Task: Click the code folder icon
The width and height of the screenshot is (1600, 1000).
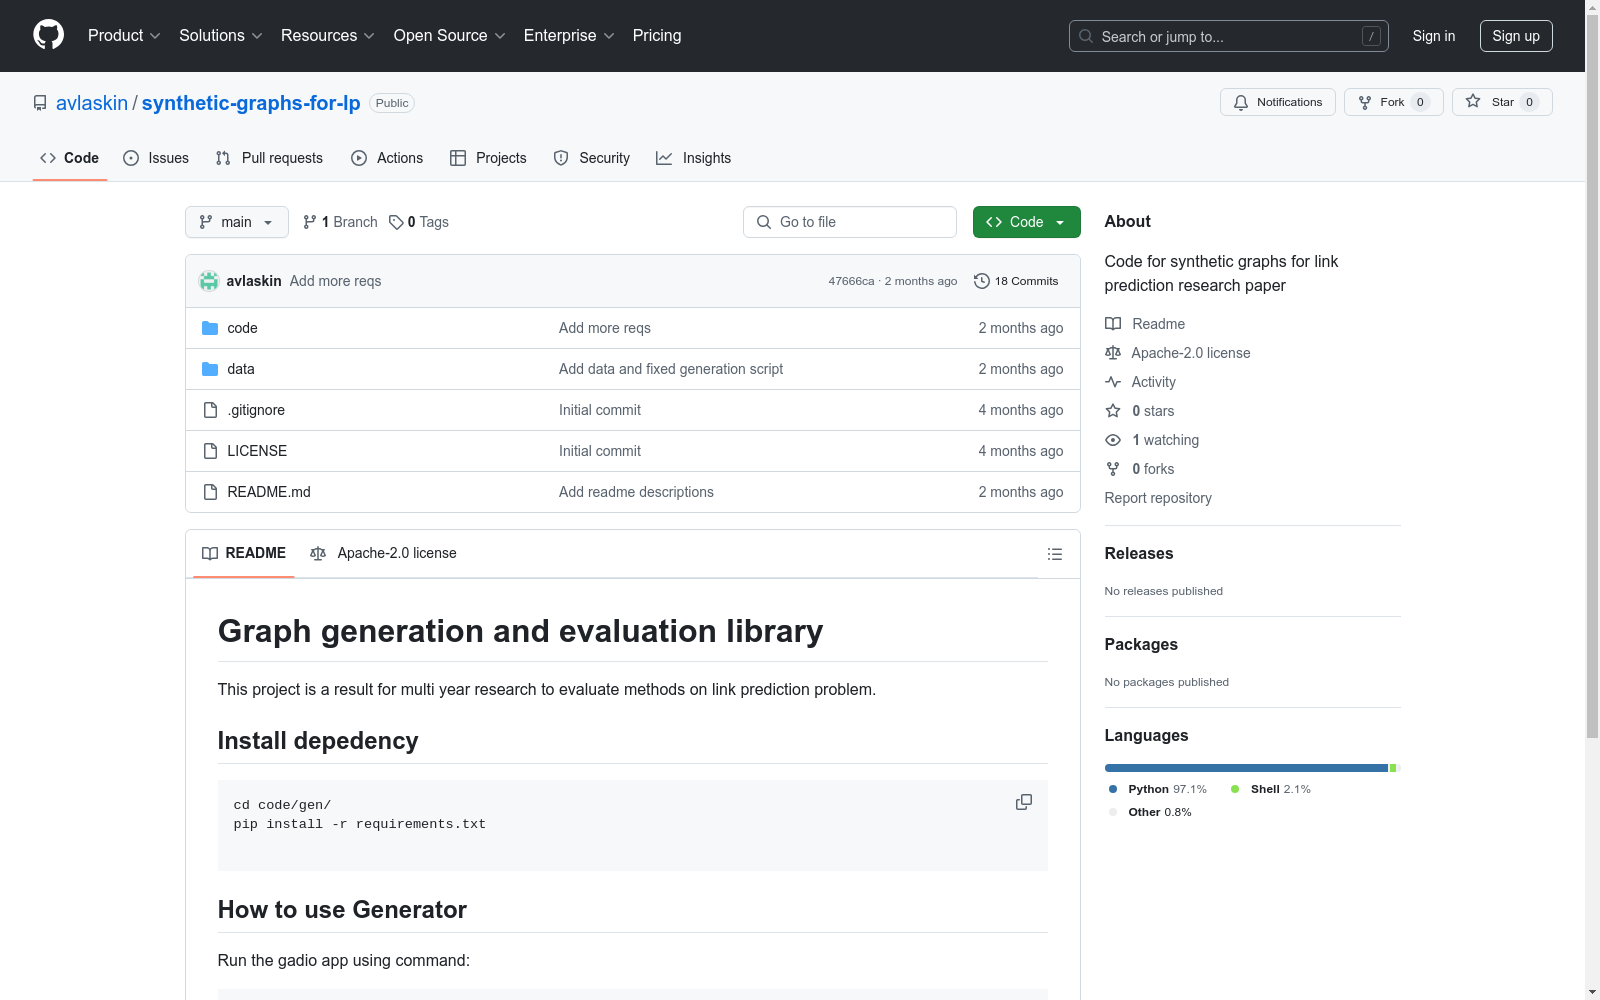Action: (x=210, y=328)
